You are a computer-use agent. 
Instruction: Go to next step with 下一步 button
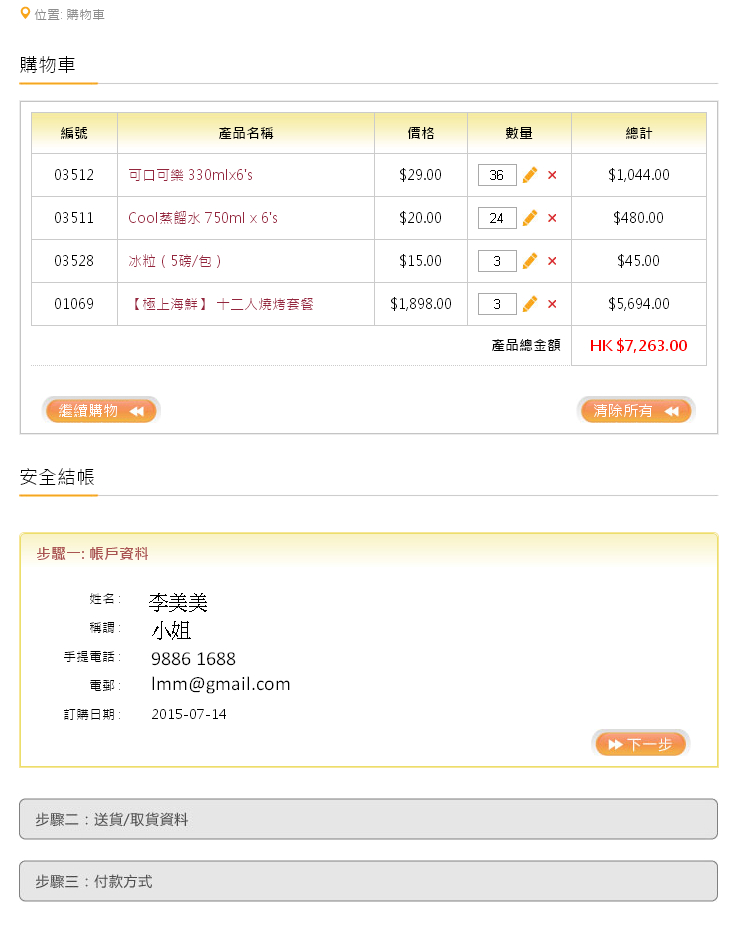click(641, 744)
